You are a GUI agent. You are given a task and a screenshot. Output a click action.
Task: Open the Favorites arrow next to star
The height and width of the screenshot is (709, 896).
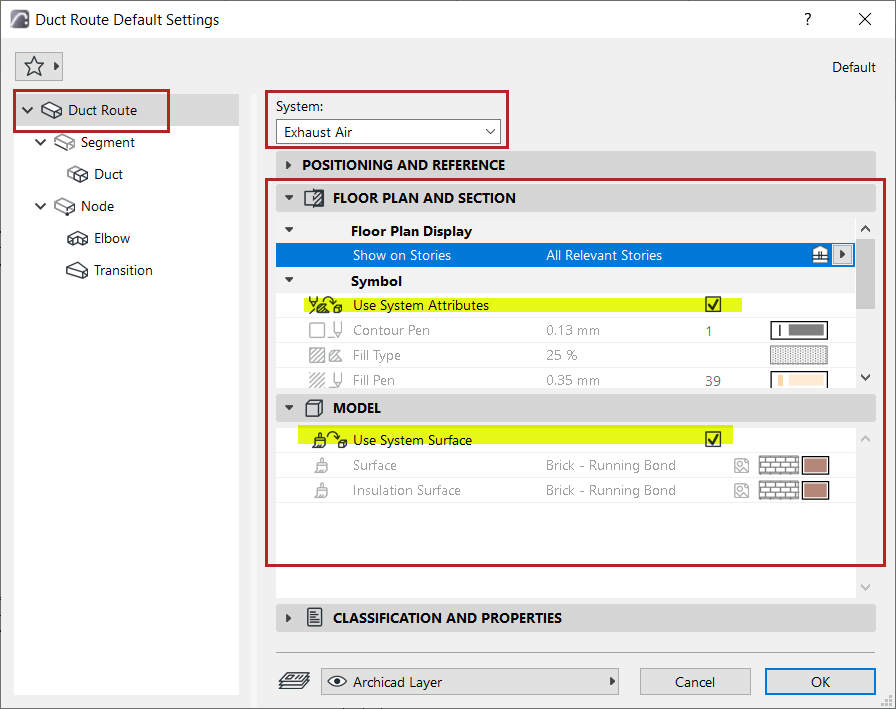[56, 66]
